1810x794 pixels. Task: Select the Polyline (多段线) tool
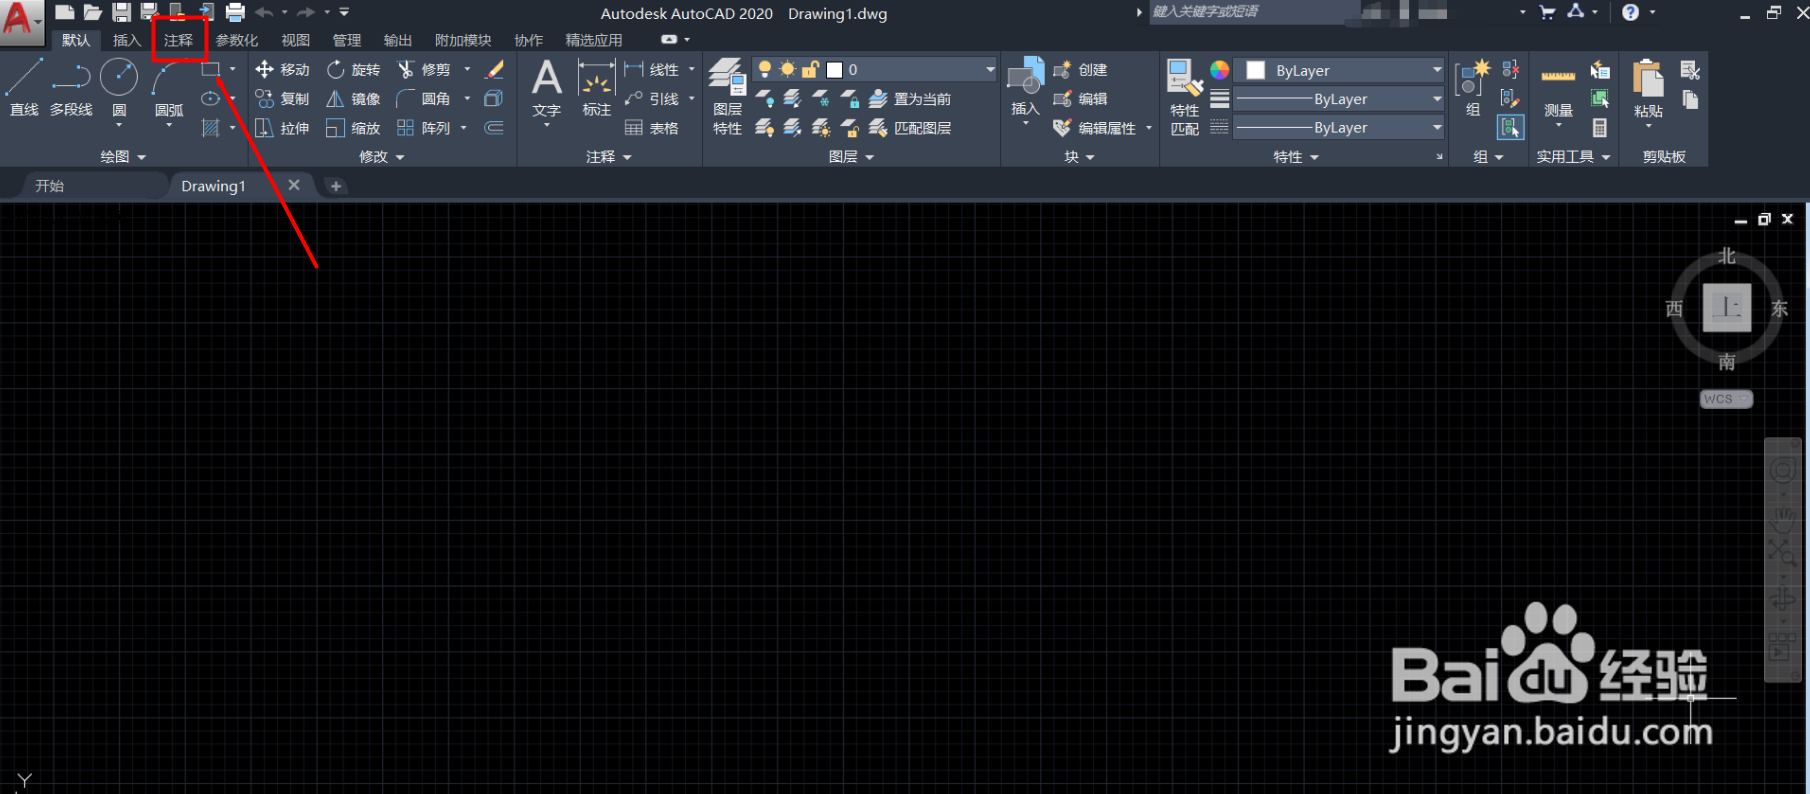click(71, 87)
